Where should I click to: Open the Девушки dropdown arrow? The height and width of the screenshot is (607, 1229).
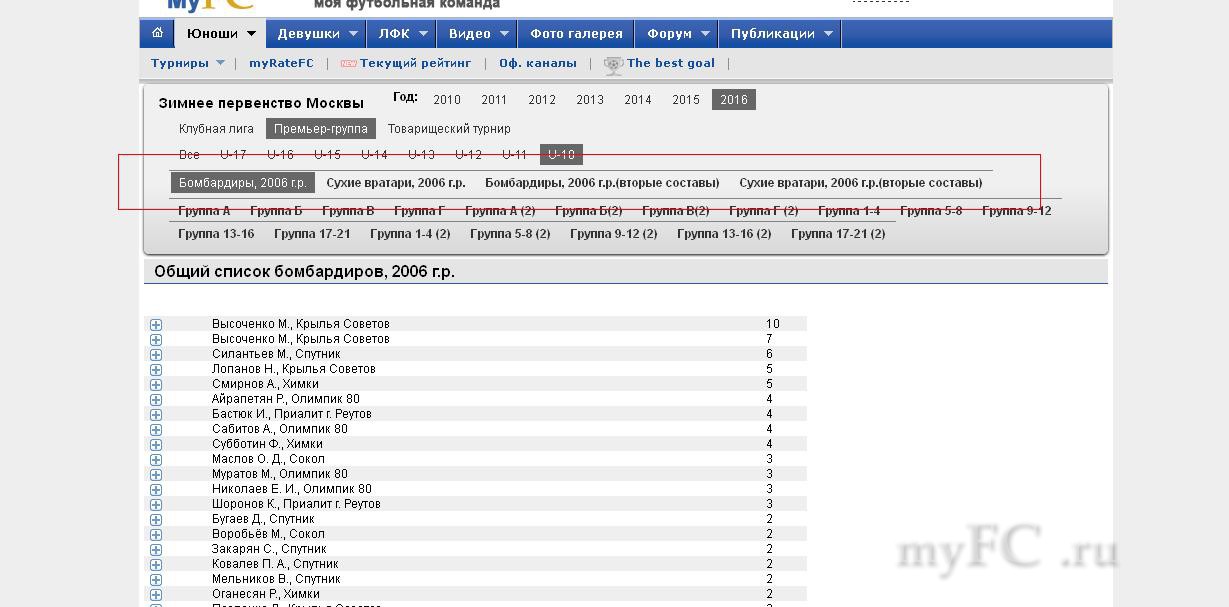[x=354, y=33]
